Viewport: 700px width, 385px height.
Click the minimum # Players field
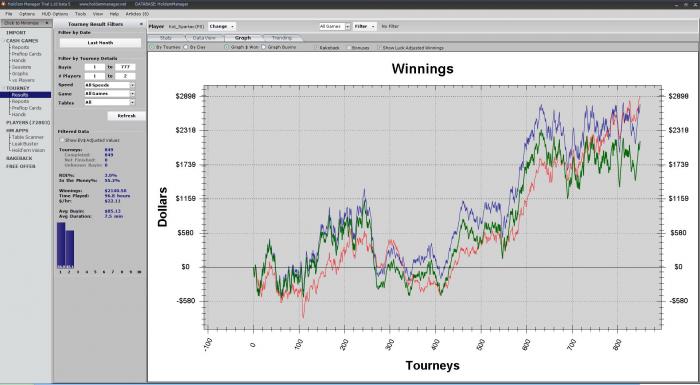pos(95,76)
